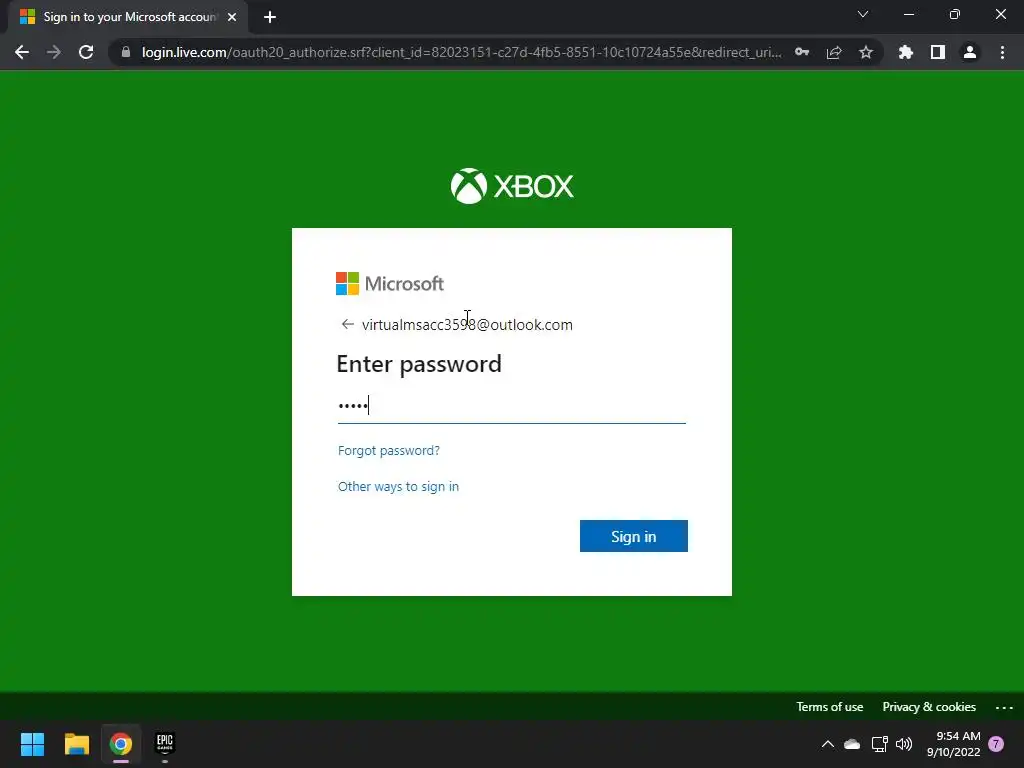Viewport: 1024px width, 768px height.
Task: Minimize the Chrome window
Action: [909, 14]
